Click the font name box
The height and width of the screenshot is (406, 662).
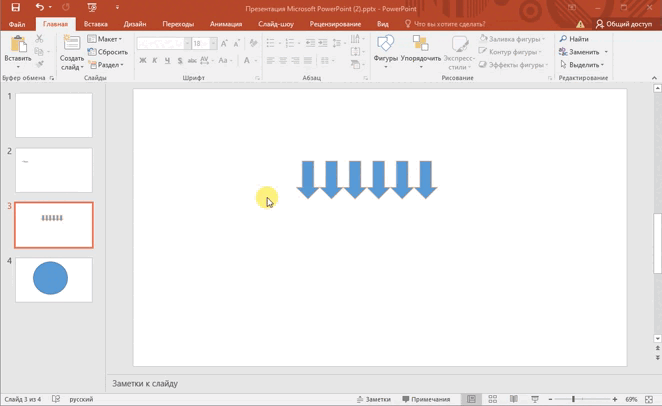tap(160, 43)
